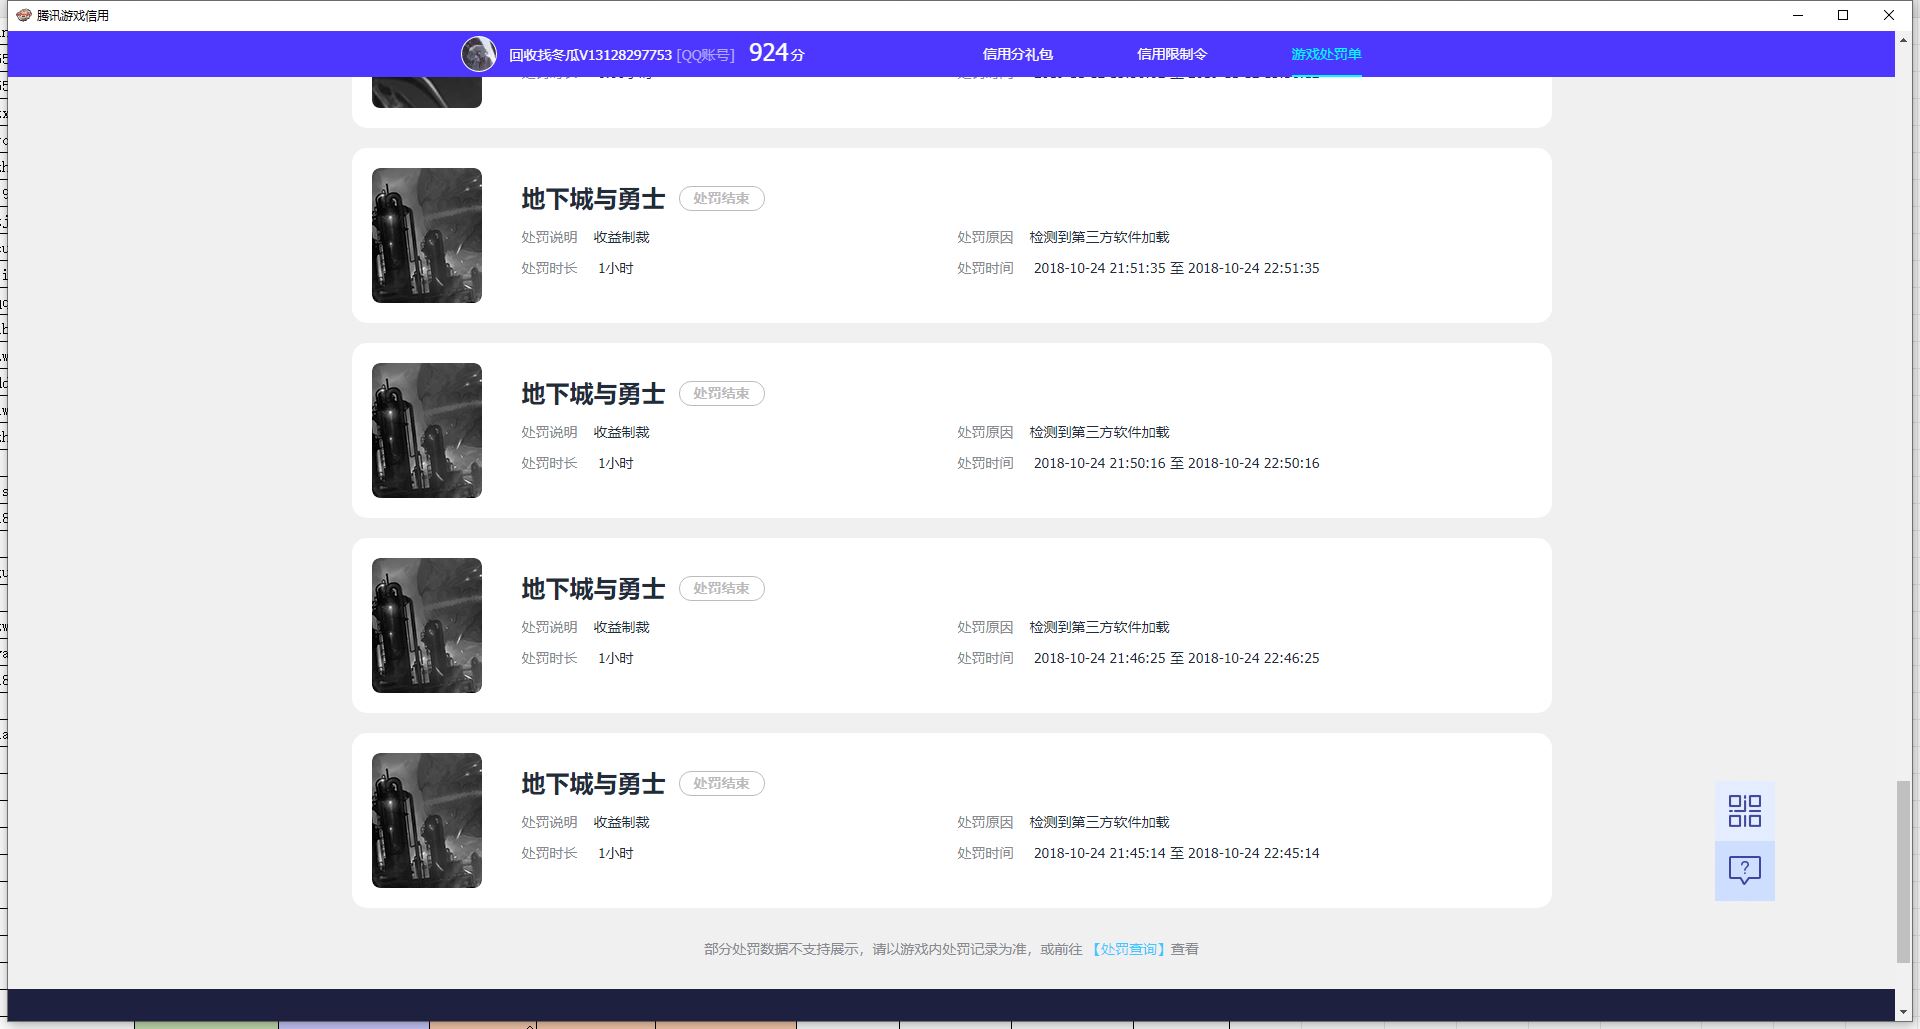Follow the 【处罚查询】 link

1127,949
